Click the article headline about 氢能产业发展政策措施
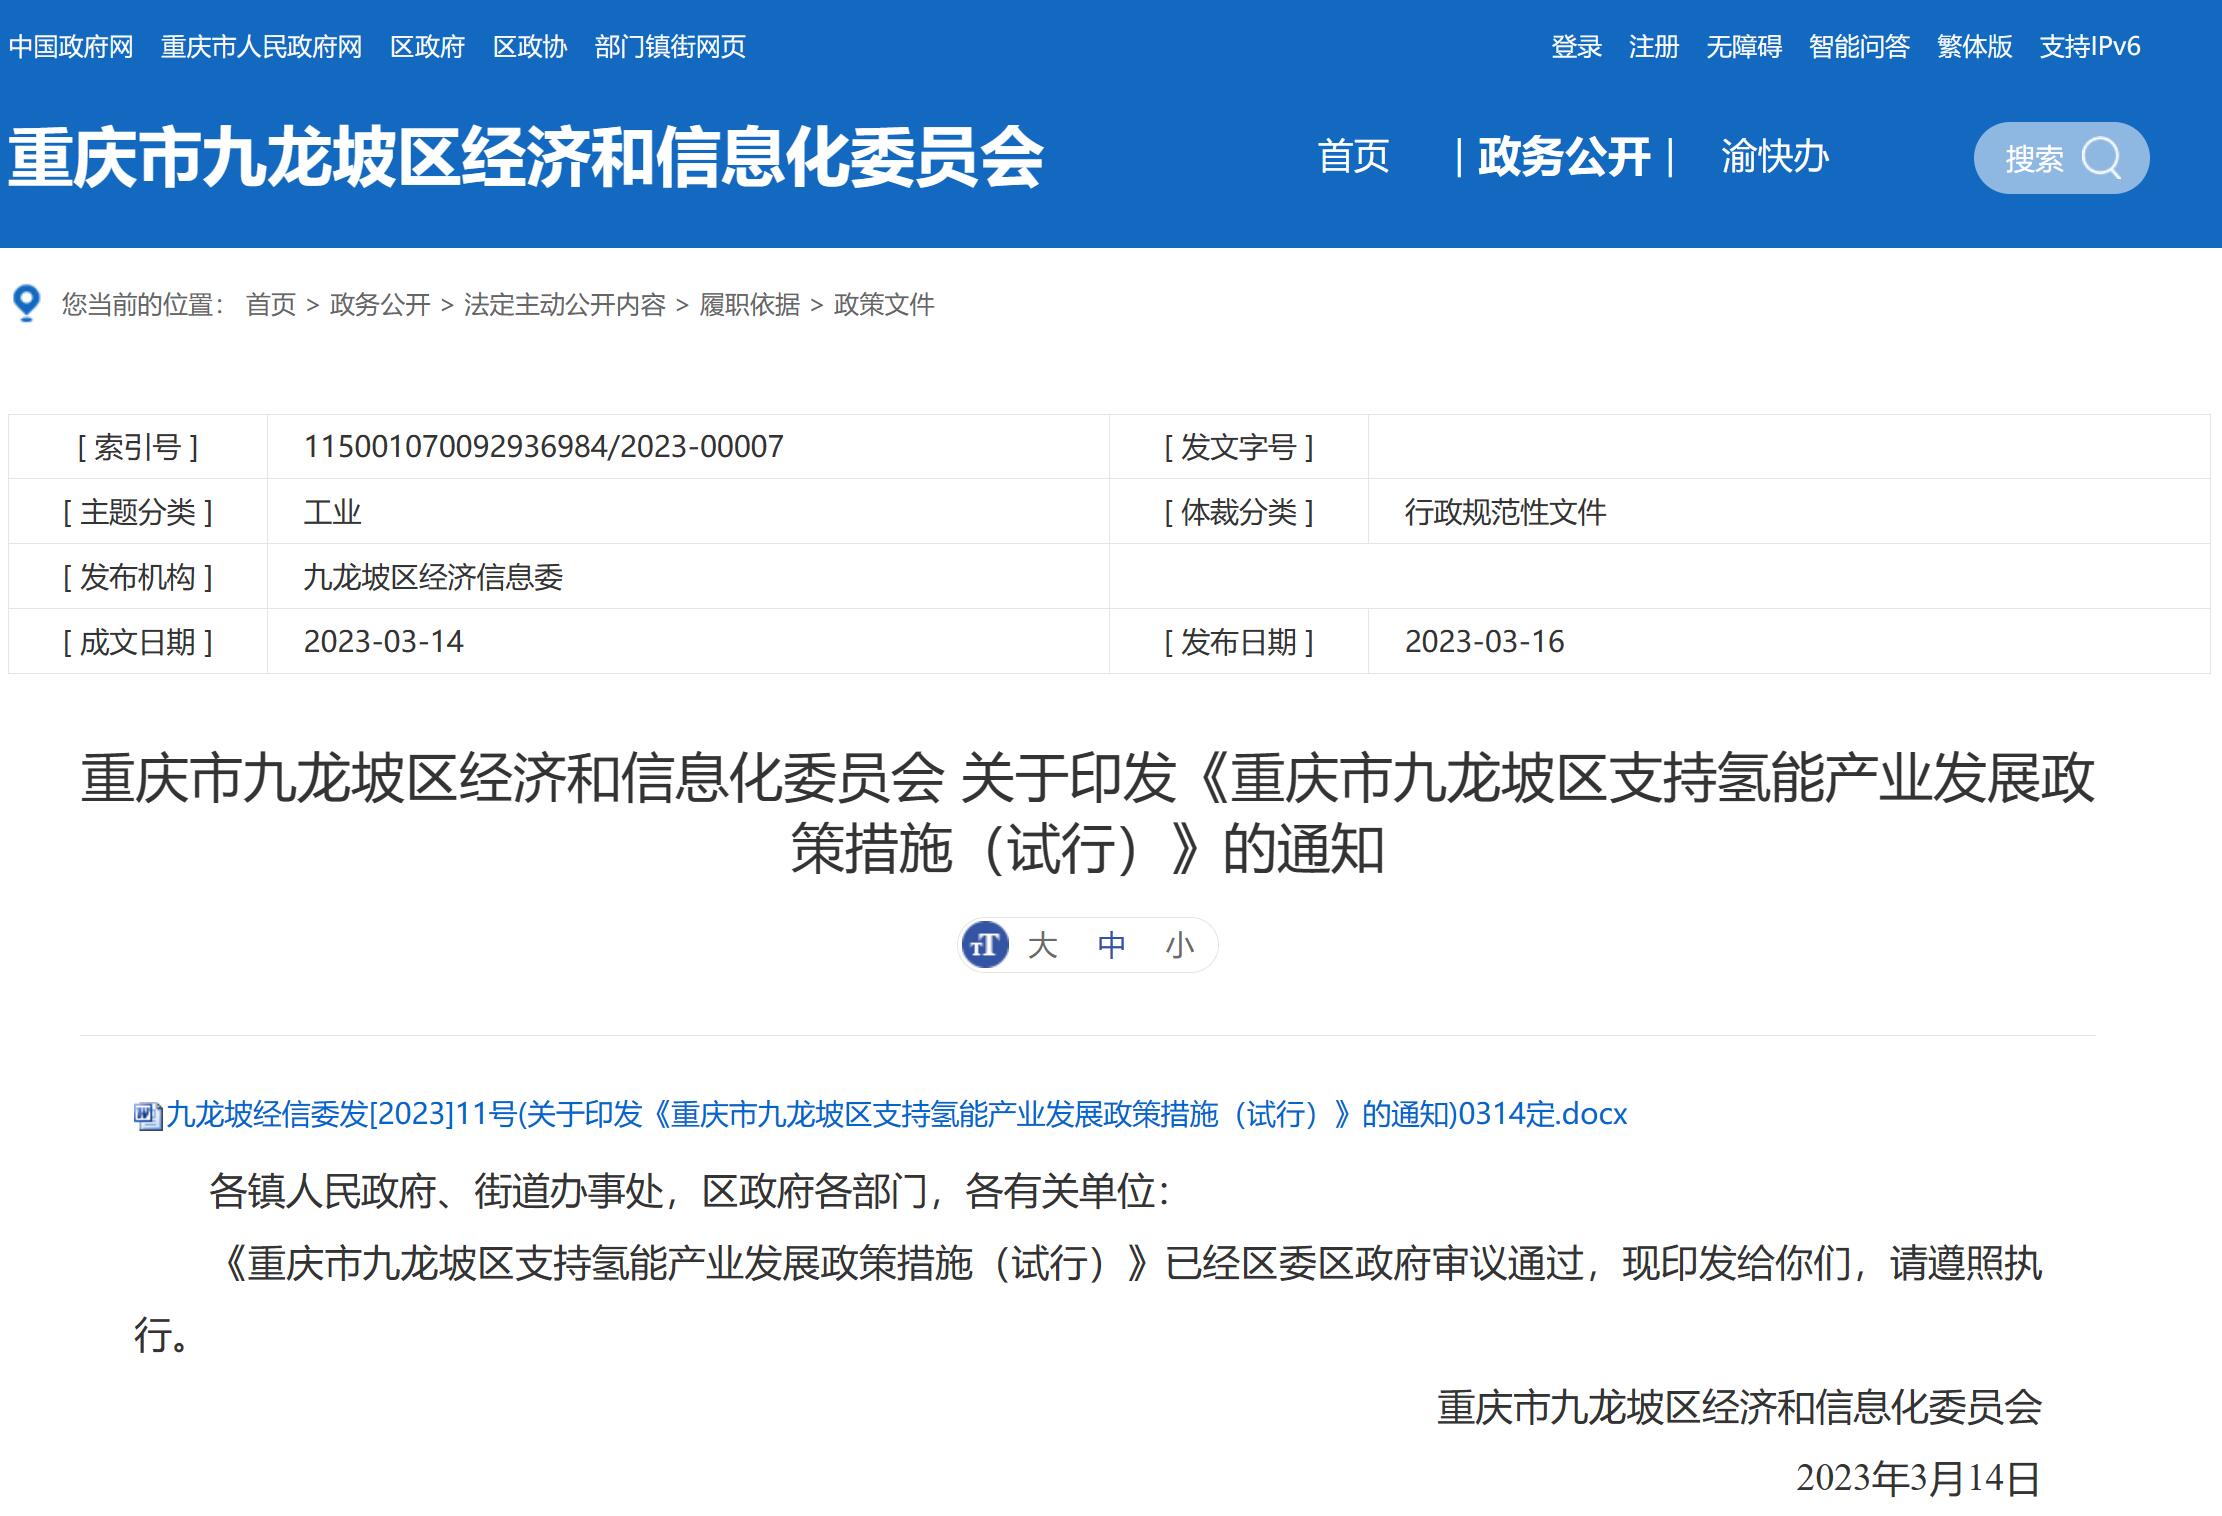This screenshot has width=2222, height=1516. click(x=1088, y=813)
